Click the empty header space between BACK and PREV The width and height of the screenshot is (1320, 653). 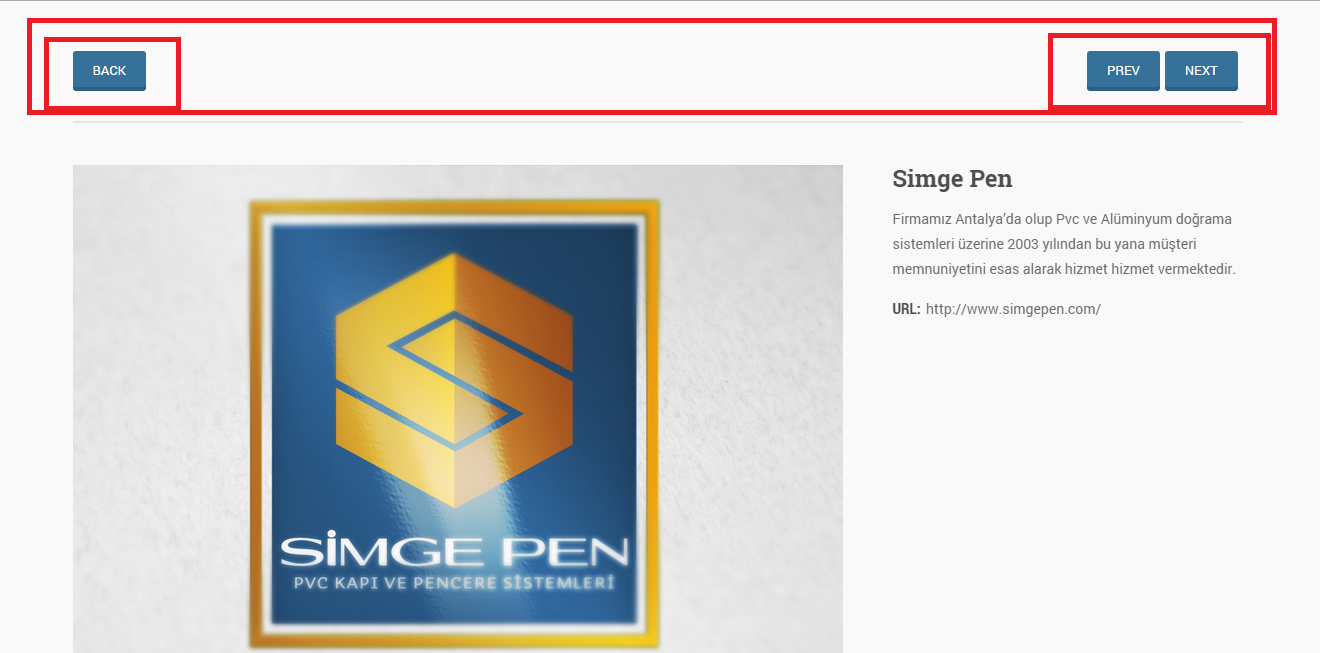616,71
